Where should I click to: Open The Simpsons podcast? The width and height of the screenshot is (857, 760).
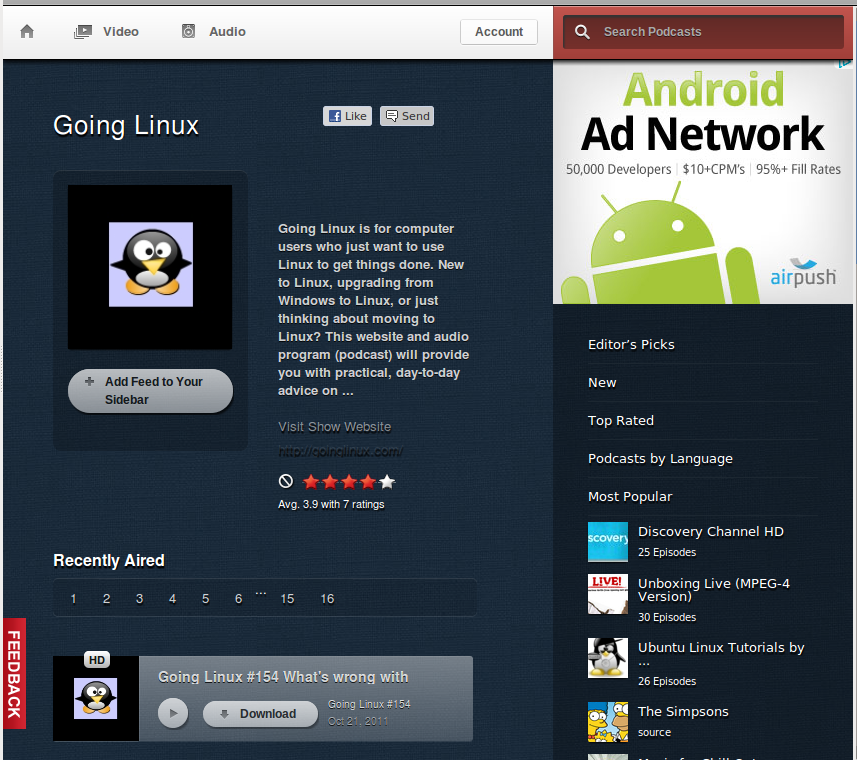pyautogui.click(x=683, y=711)
